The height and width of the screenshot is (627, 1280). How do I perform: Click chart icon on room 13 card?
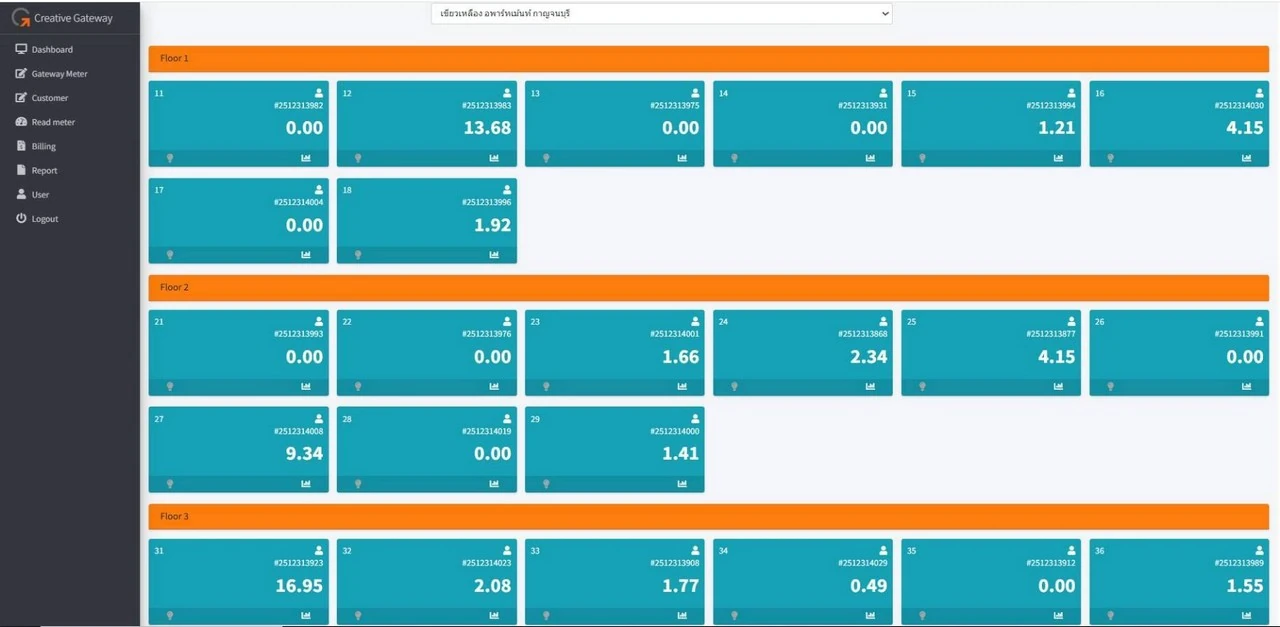point(682,158)
